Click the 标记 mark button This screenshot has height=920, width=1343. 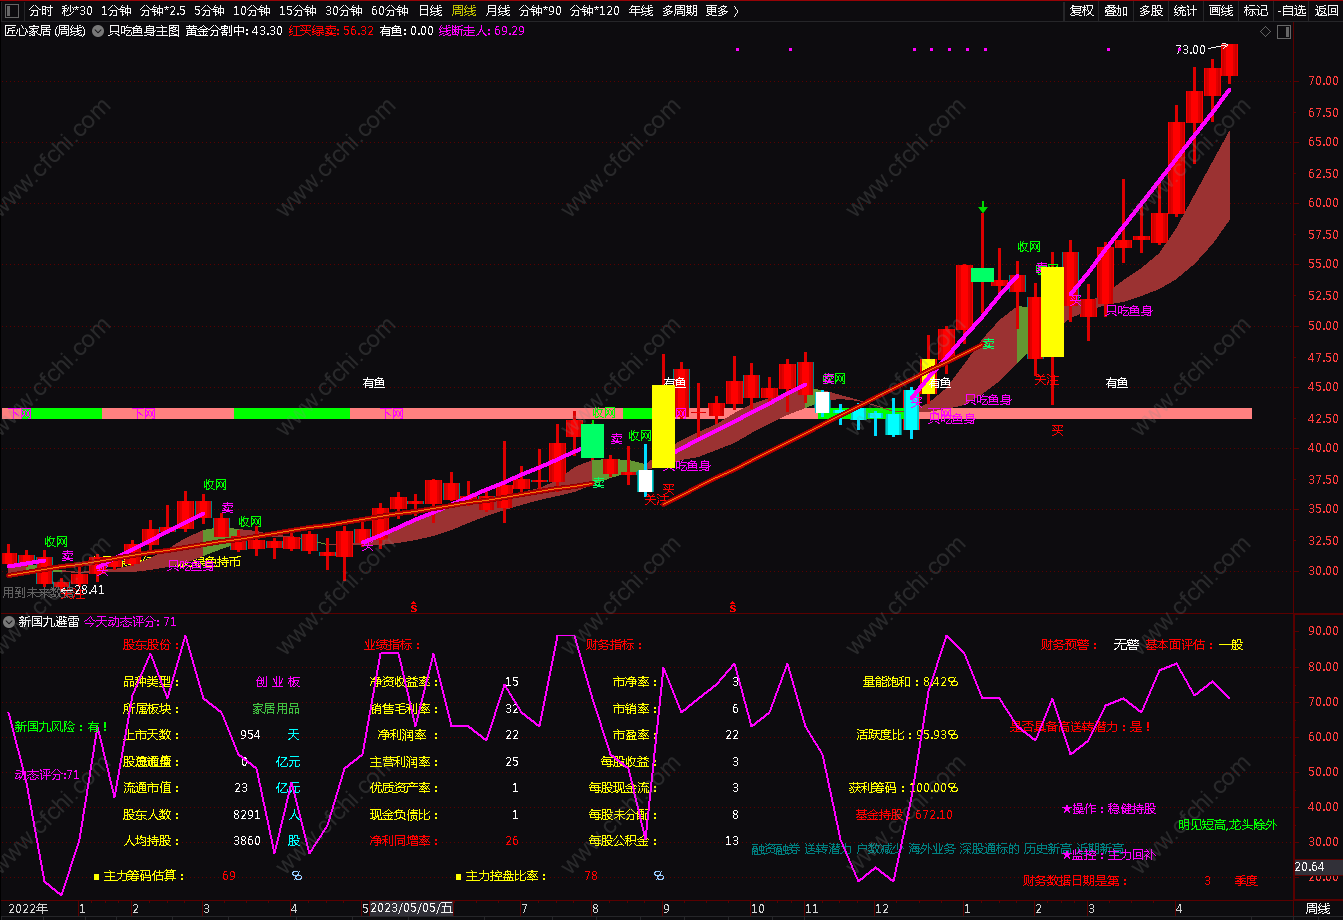click(1256, 10)
